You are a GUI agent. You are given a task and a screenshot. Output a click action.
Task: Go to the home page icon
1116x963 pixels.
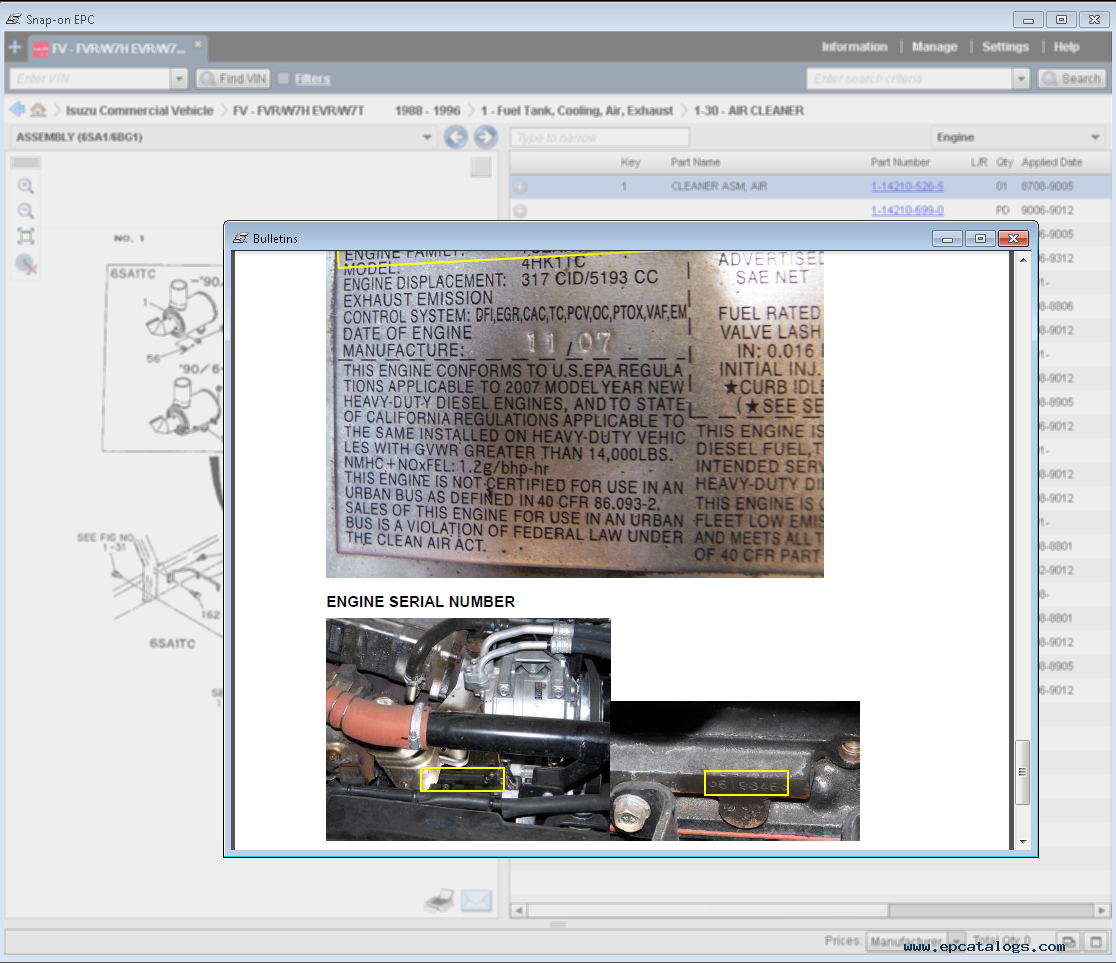[38, 110]
